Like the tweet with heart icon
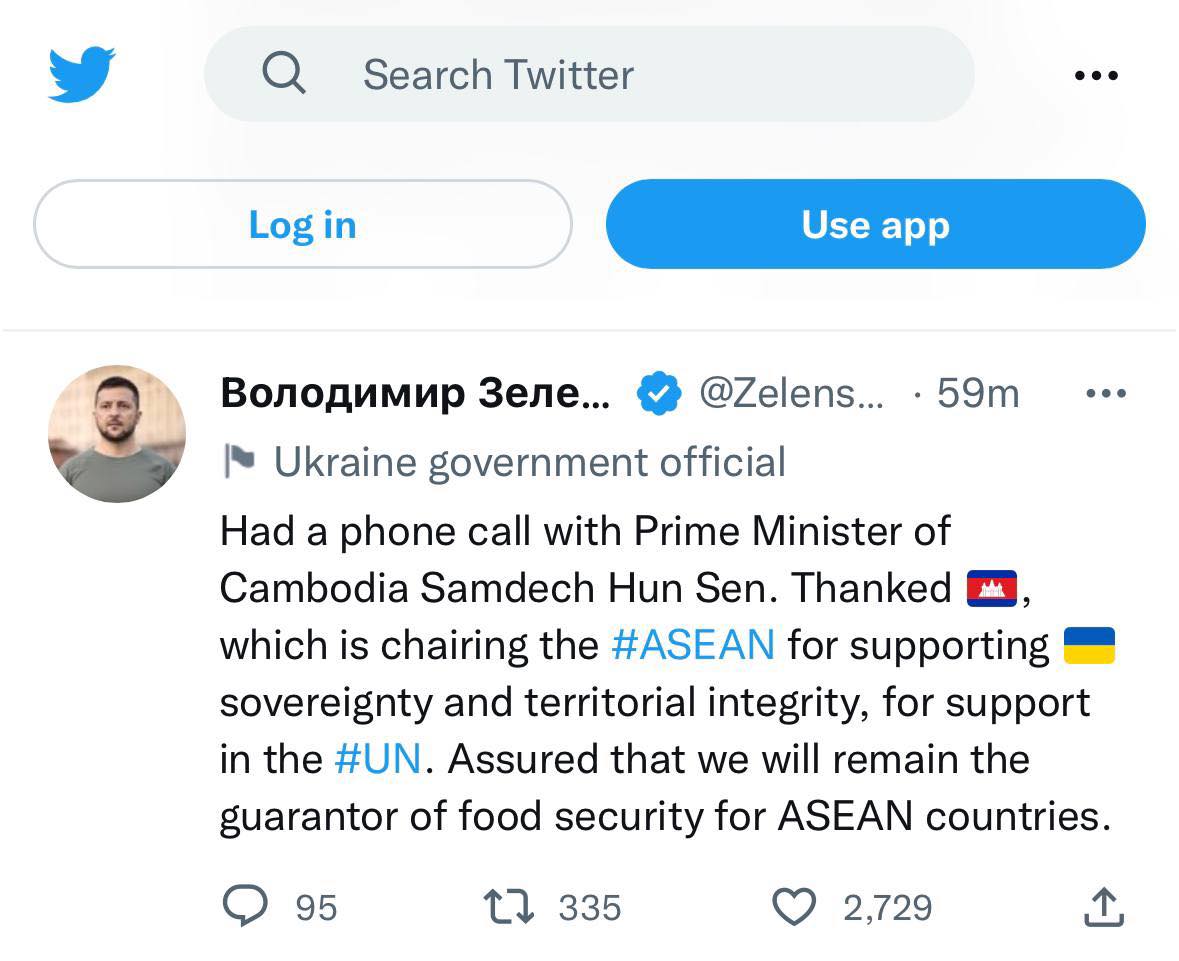Screen dimensions: 1179x961 (x=795, y=907)
